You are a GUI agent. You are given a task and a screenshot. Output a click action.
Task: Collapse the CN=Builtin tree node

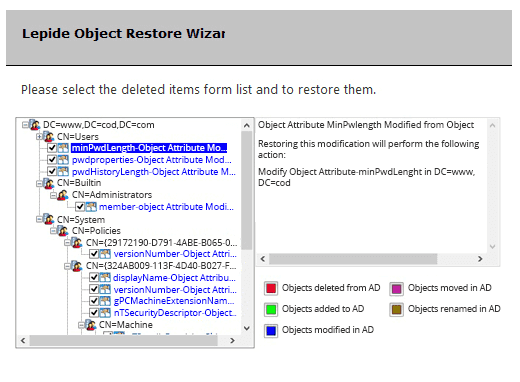point(39,183)
